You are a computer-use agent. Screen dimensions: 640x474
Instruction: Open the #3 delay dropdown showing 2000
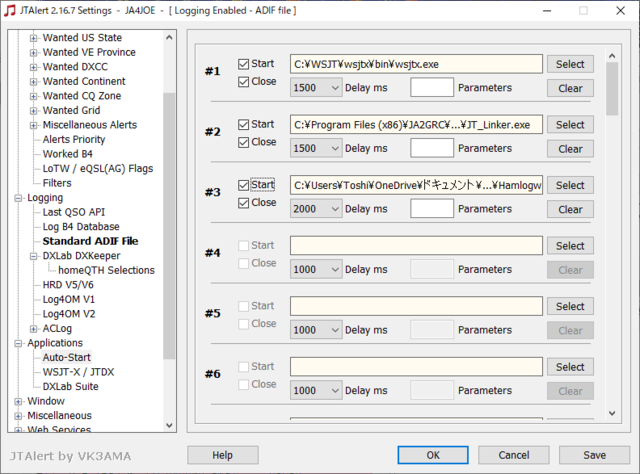point(316,209)
